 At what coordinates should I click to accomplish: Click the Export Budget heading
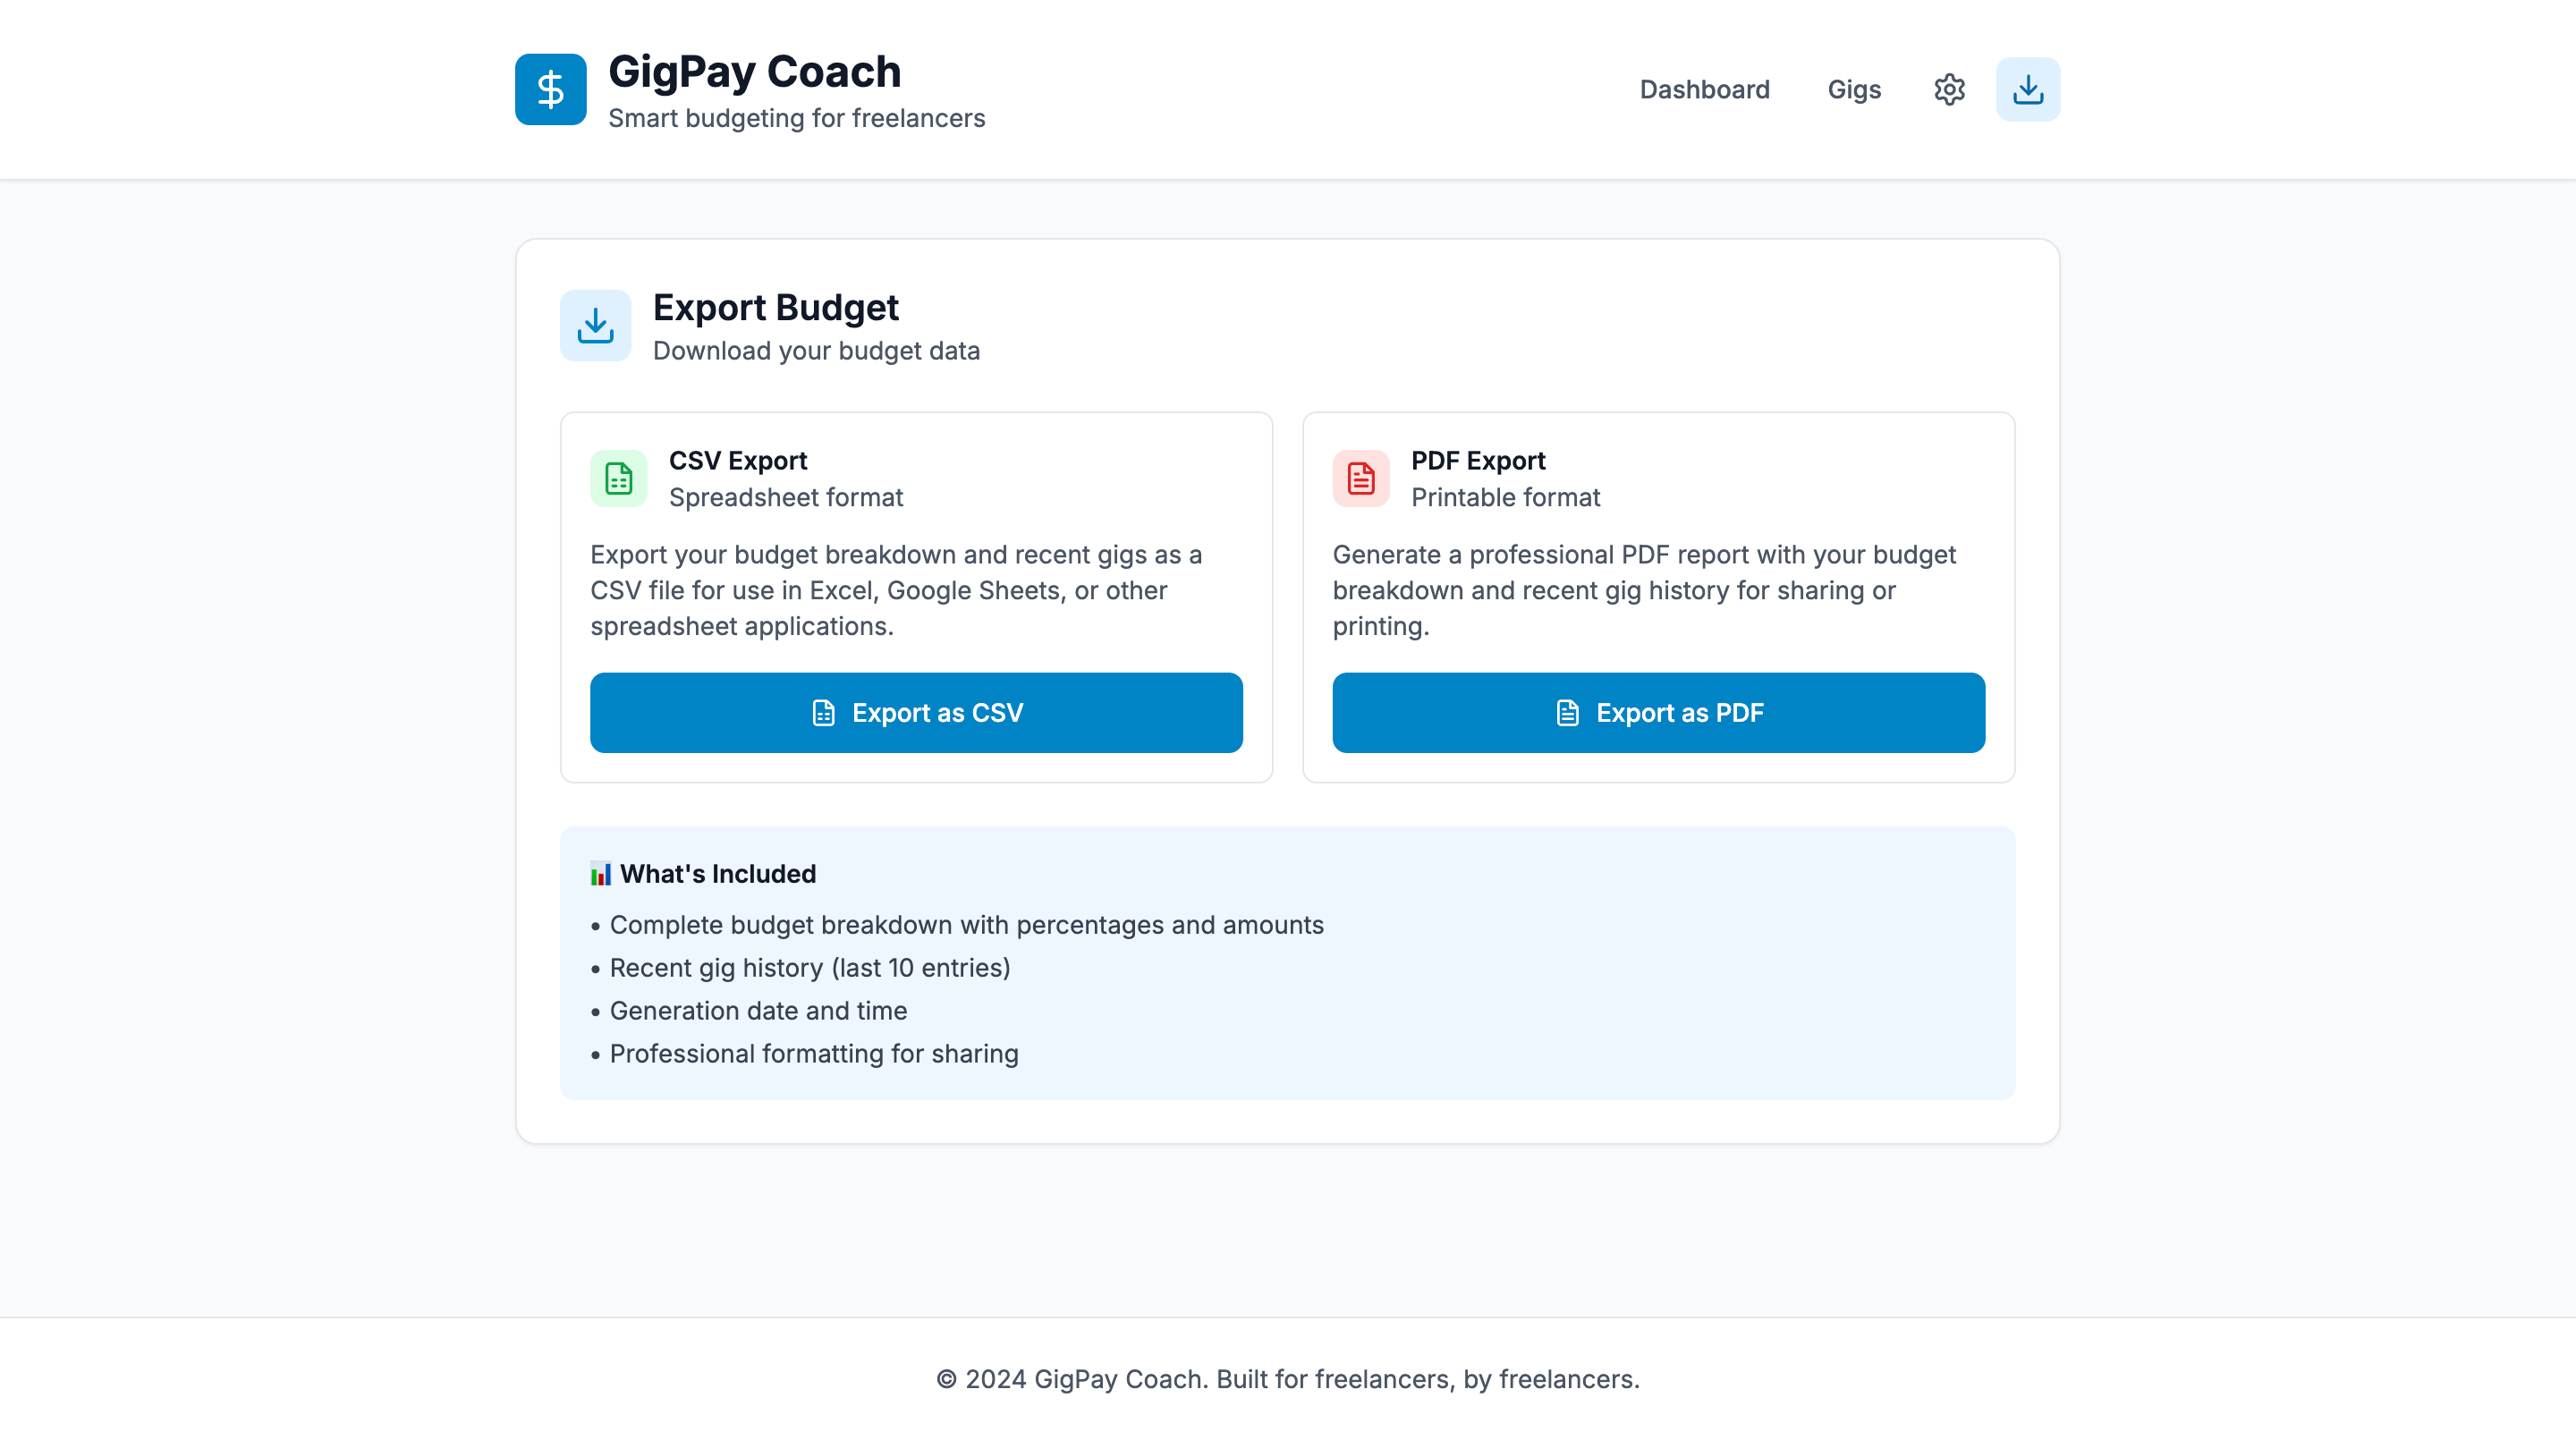point(776,308)
